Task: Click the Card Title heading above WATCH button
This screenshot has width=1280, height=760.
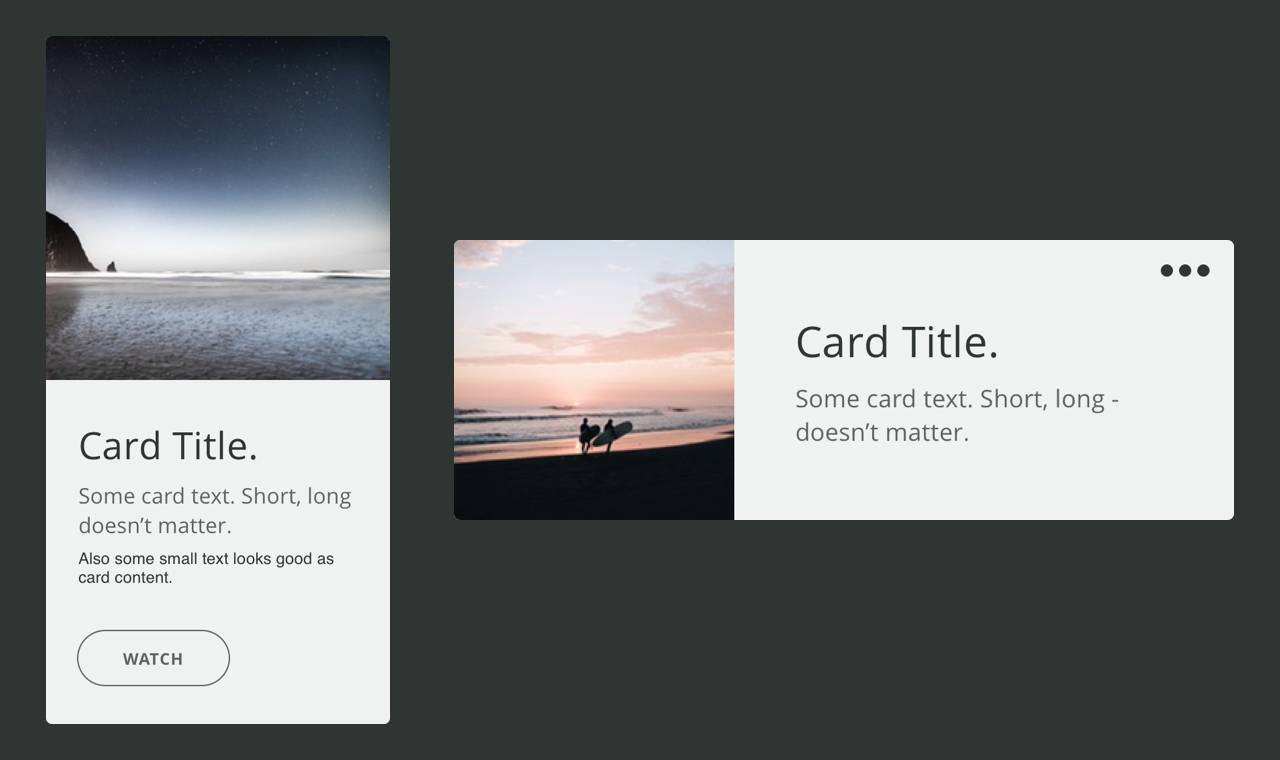Action: coord(168,446)
